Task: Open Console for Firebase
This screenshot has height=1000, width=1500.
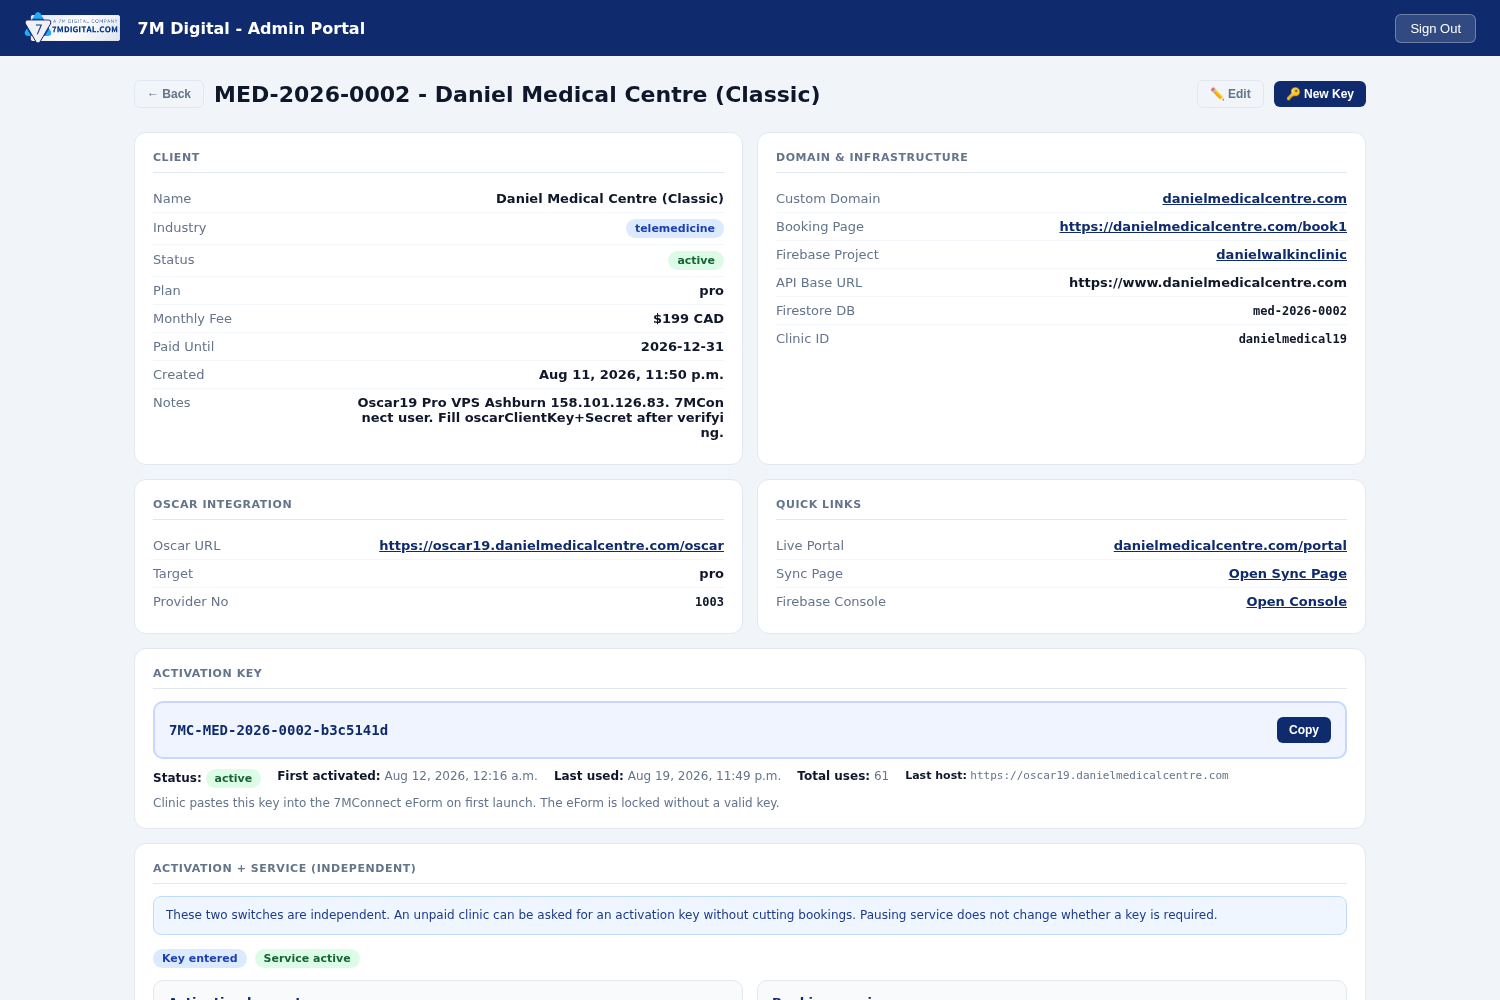Action: [x=1296, y=602]
